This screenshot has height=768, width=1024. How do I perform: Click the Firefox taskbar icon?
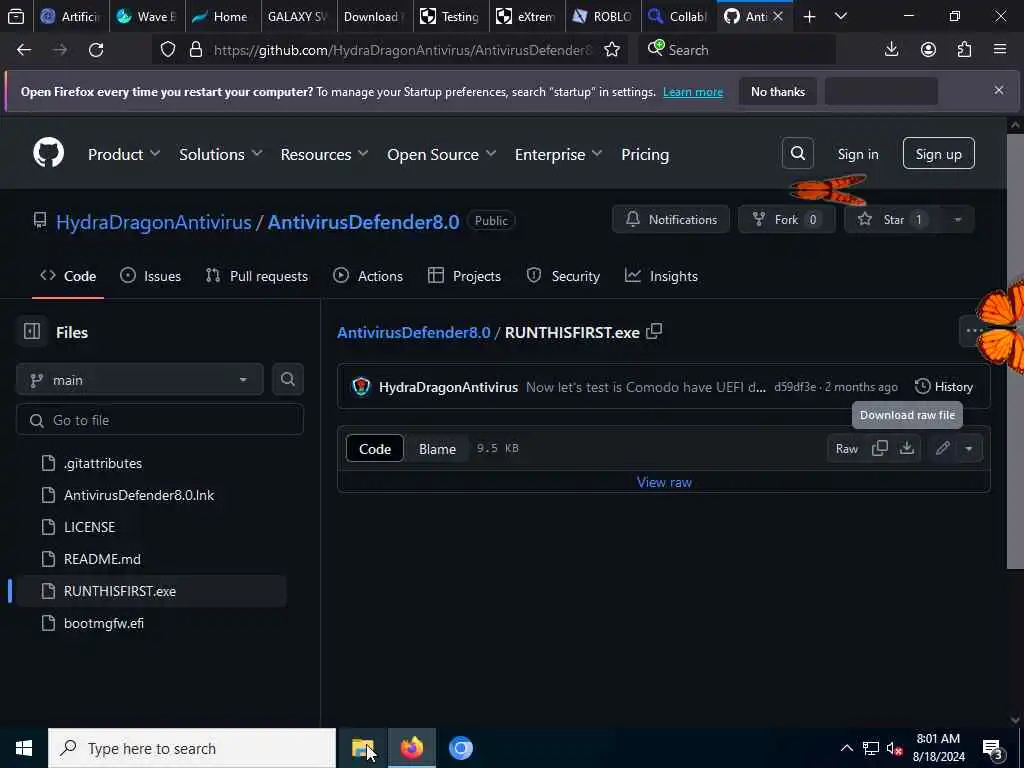pyautogui.click(x=411, y=748)
